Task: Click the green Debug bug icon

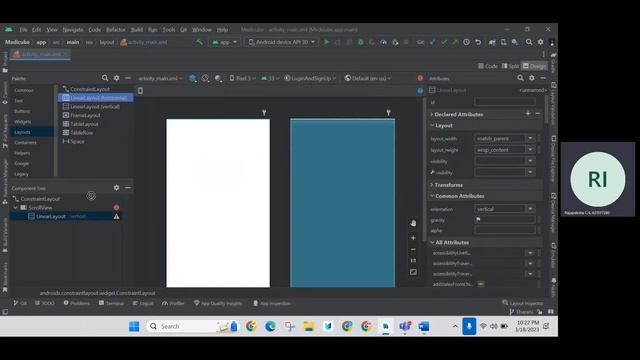Action: [360, 42]
